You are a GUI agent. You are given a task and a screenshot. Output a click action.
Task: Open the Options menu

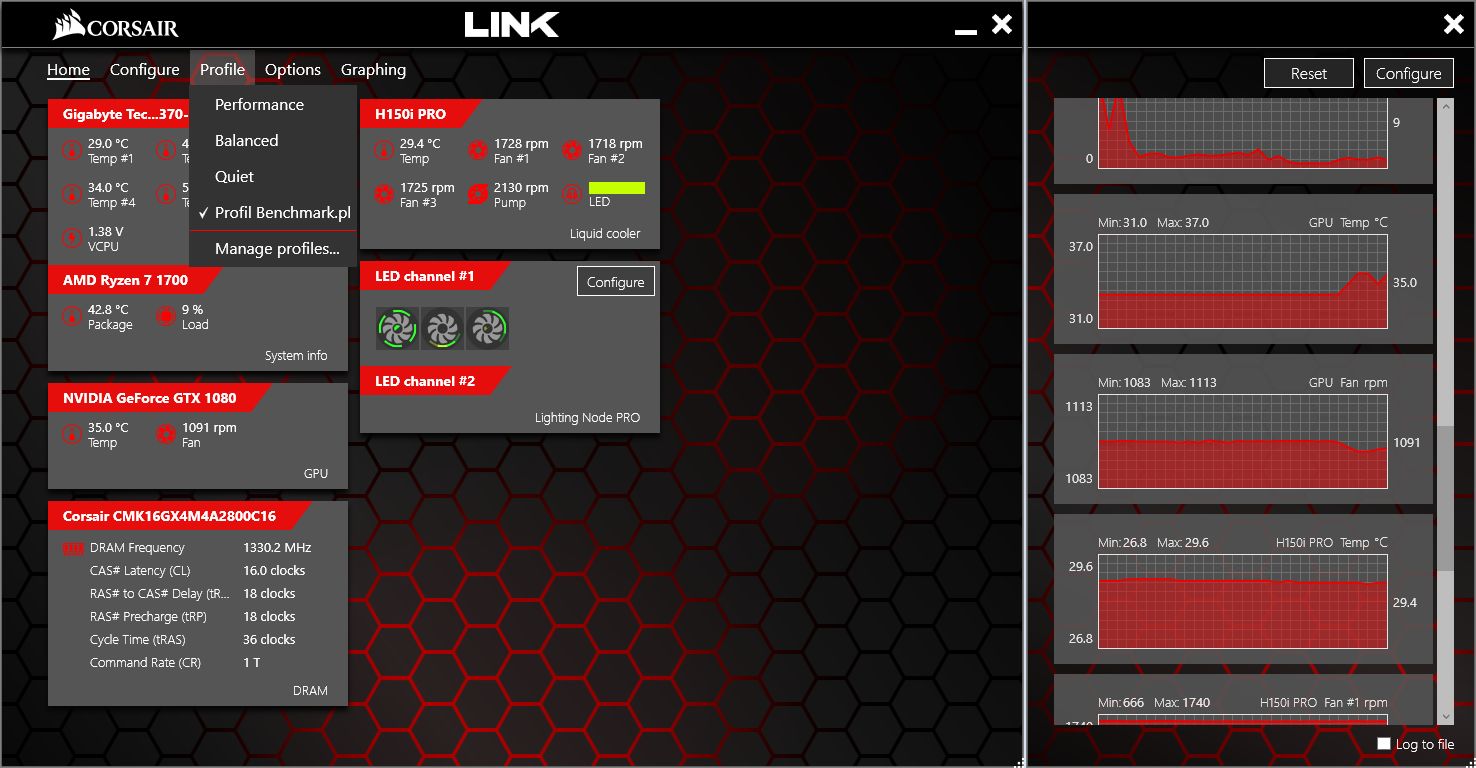(x=293, y=70)
